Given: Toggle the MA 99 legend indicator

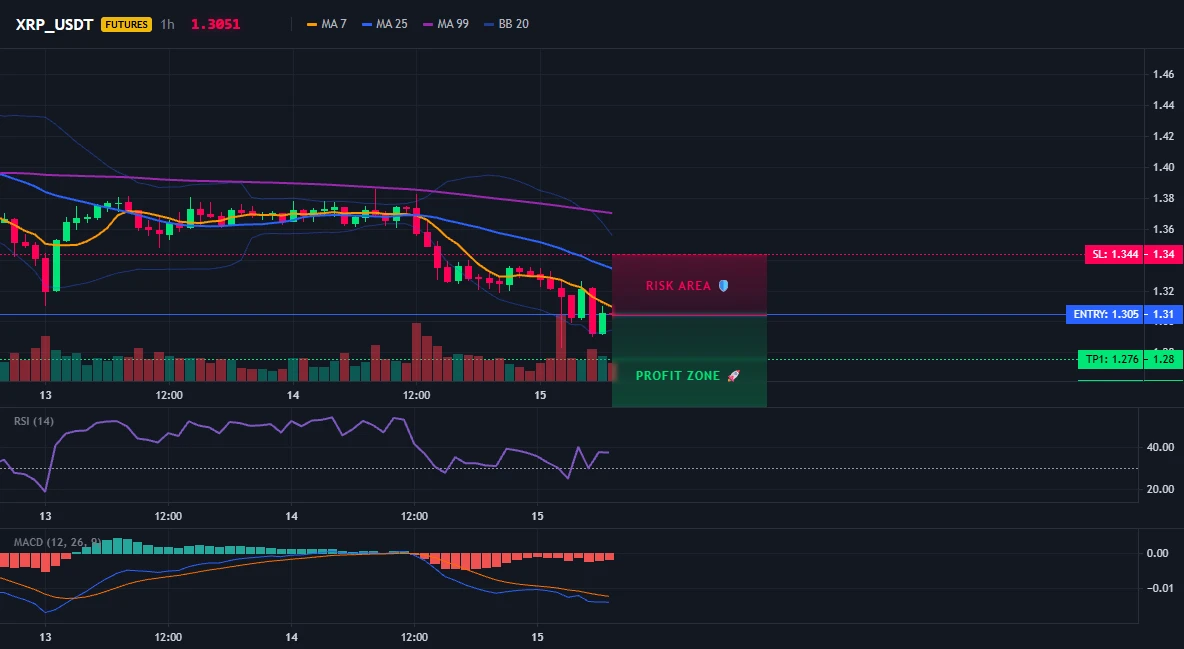Looking at the screenshot, I should pyautogui.click(x=446, y=24).
